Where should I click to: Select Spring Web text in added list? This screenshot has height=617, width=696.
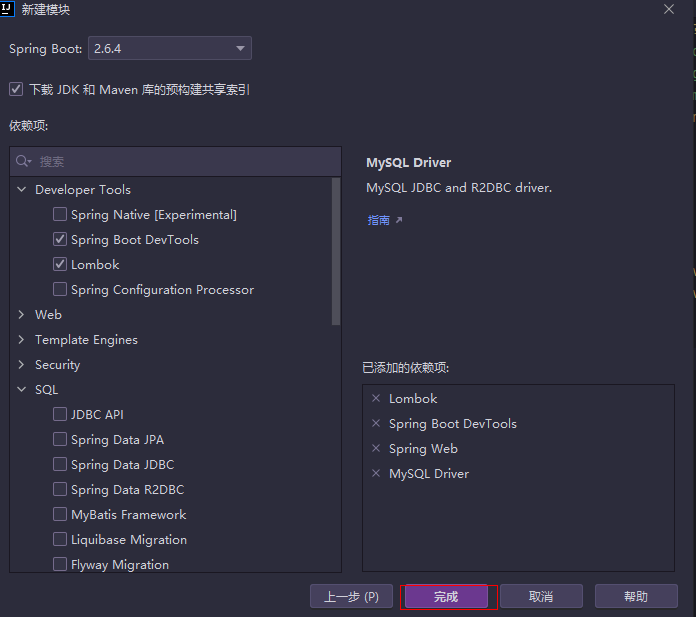coord(423,449)
